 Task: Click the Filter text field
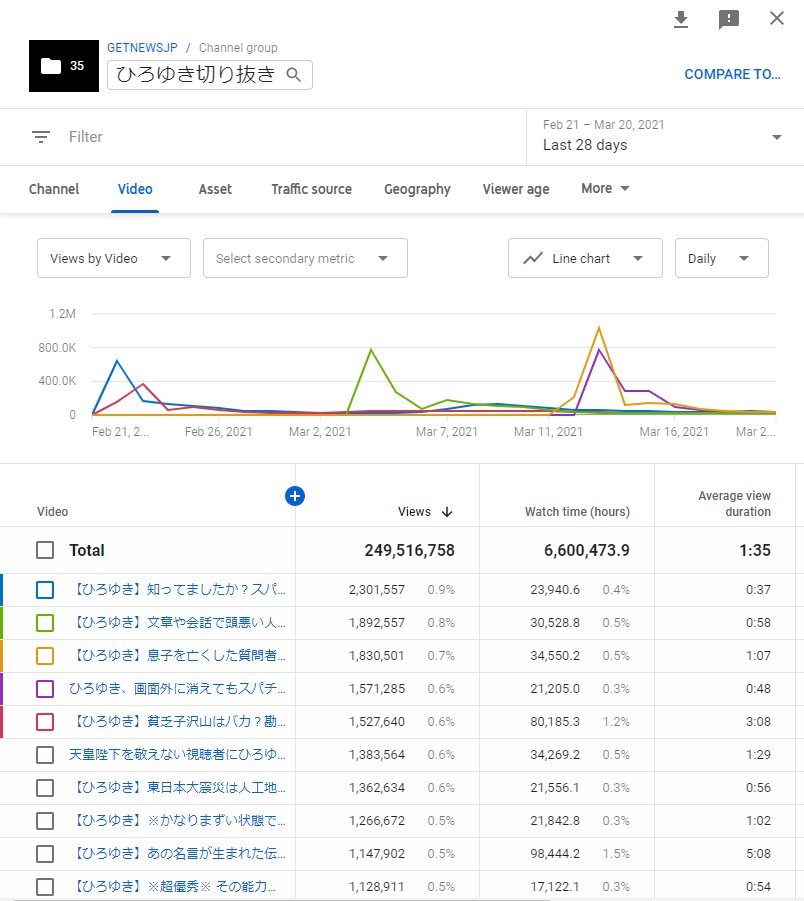click(86, 137)
